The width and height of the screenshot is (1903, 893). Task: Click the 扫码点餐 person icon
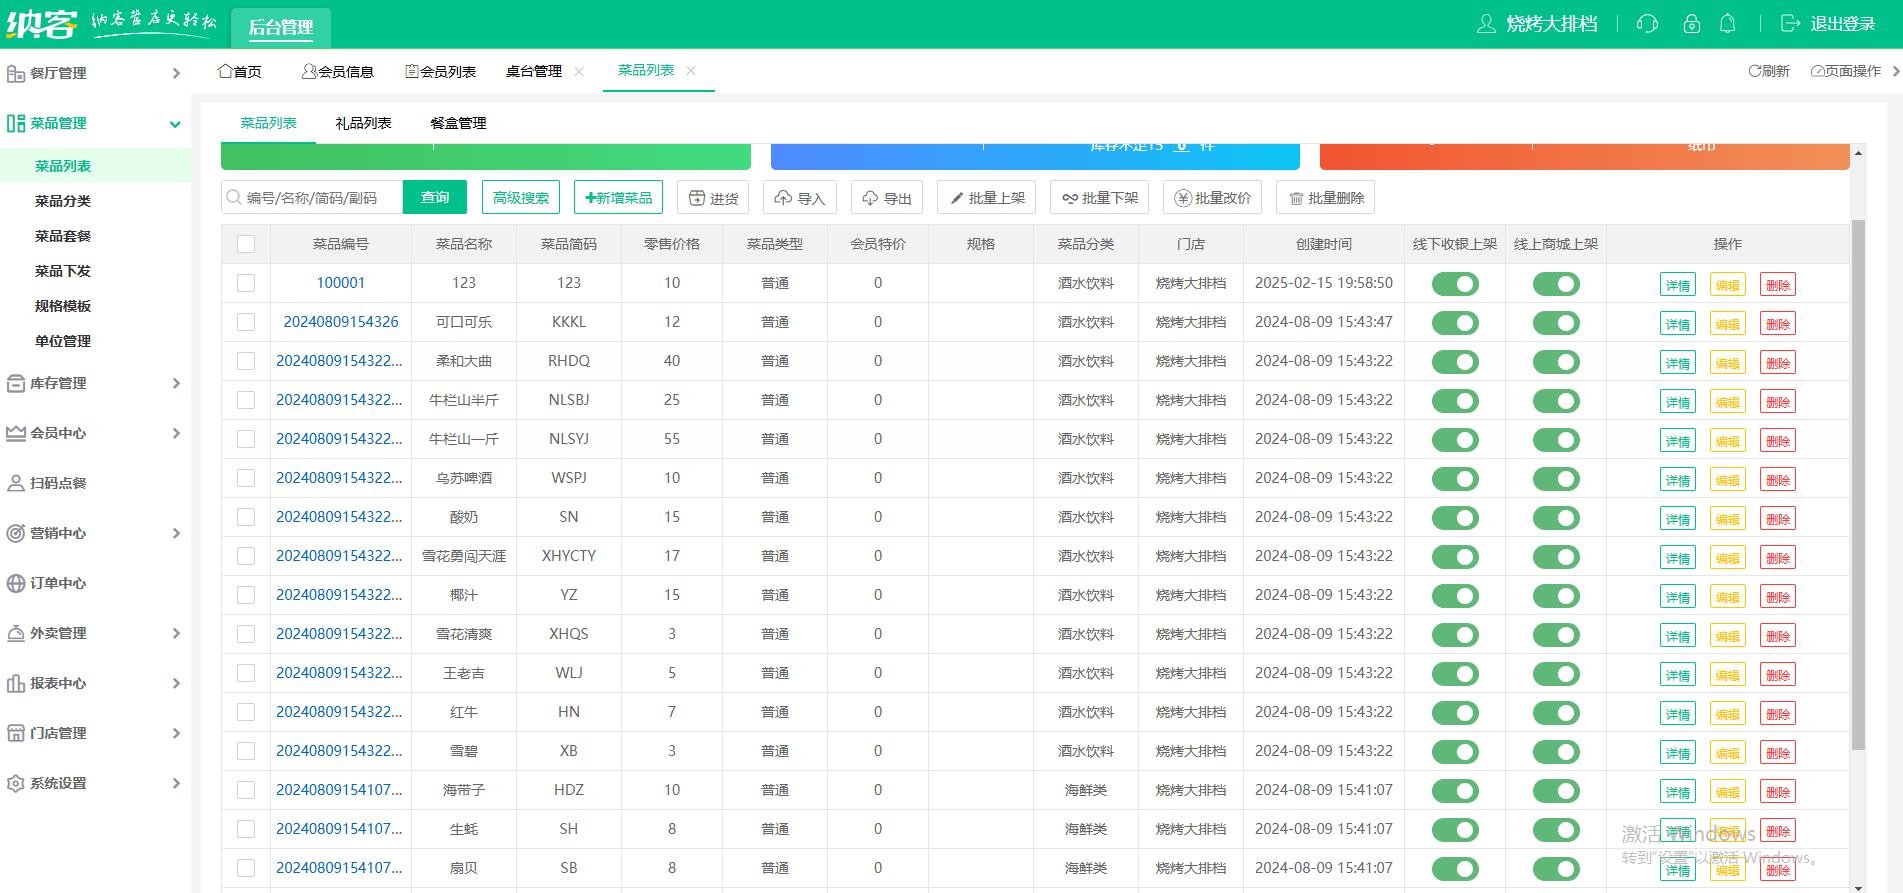pos(16,483)
